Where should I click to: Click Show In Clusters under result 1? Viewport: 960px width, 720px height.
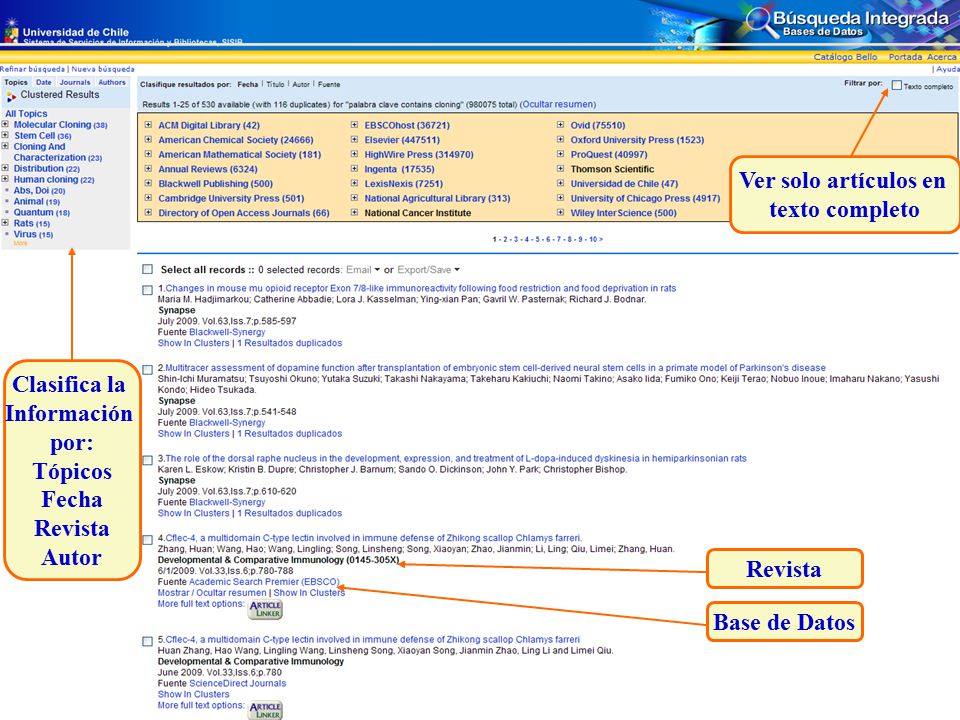click(x=193, y=343)
